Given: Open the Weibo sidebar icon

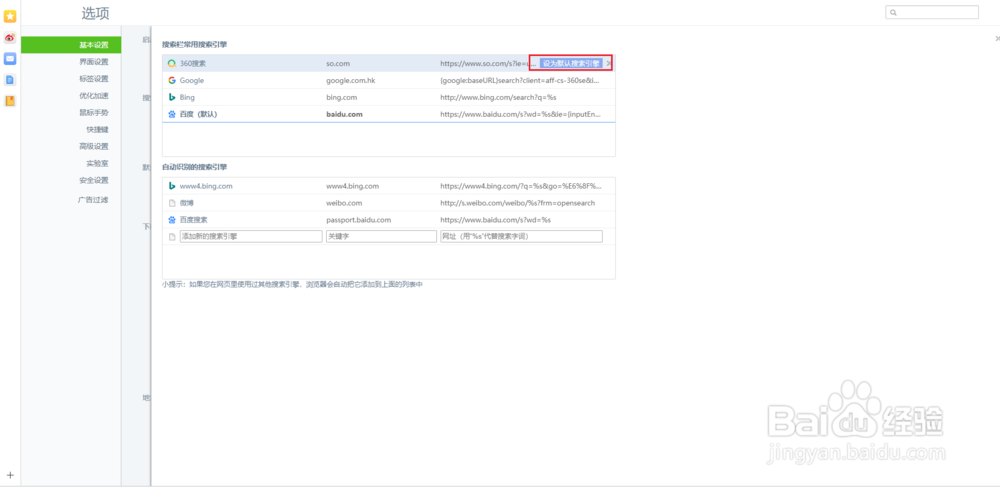Looking at the screenshot, I should coord(10,38).
